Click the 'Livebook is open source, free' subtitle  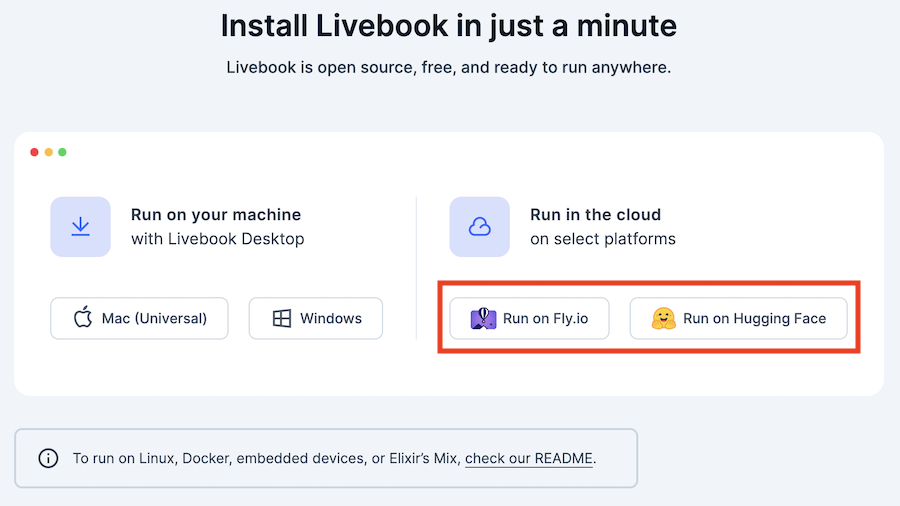[449, 67]
